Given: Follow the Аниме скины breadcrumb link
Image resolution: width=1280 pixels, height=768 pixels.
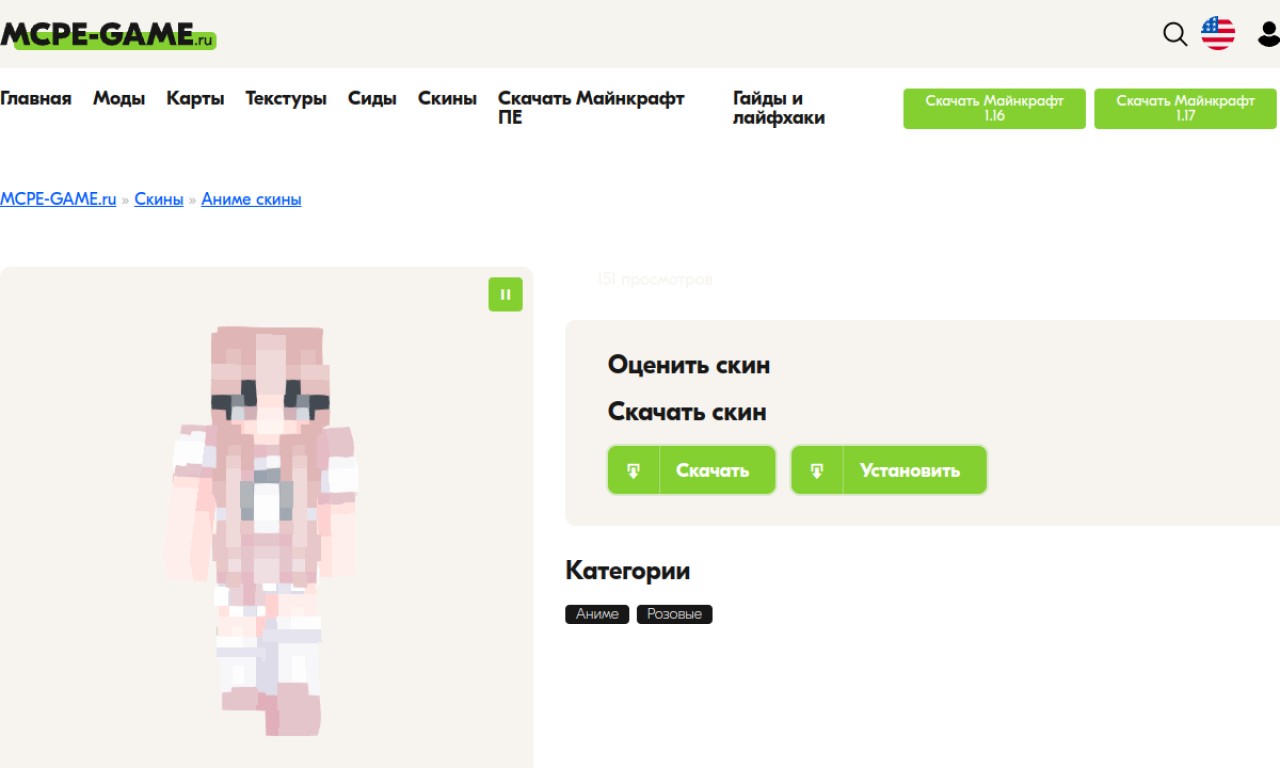Looking at the screenshot, I should coord(251,199).
